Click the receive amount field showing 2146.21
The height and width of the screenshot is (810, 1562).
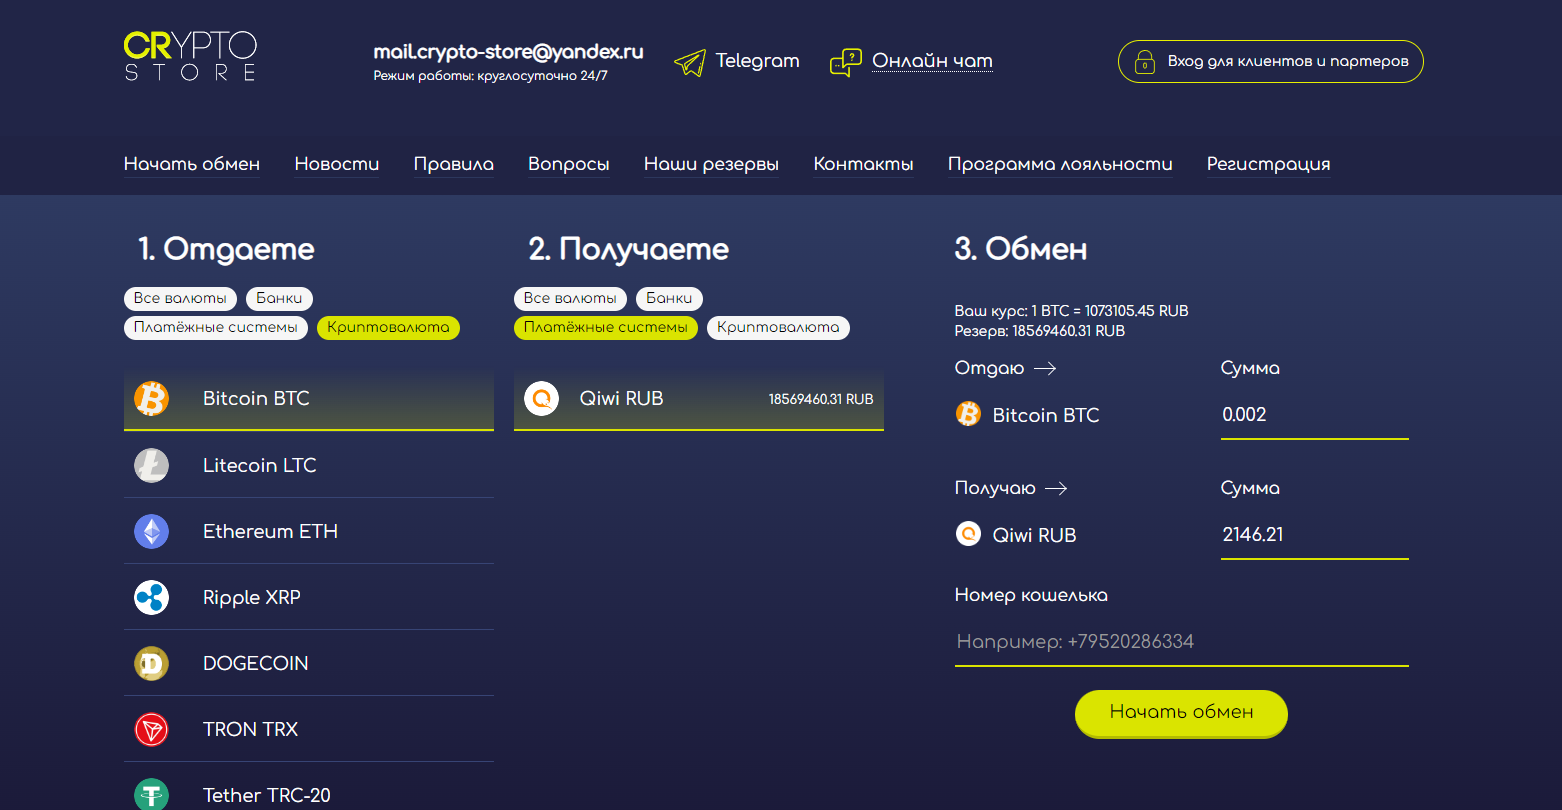[1315, 535]
